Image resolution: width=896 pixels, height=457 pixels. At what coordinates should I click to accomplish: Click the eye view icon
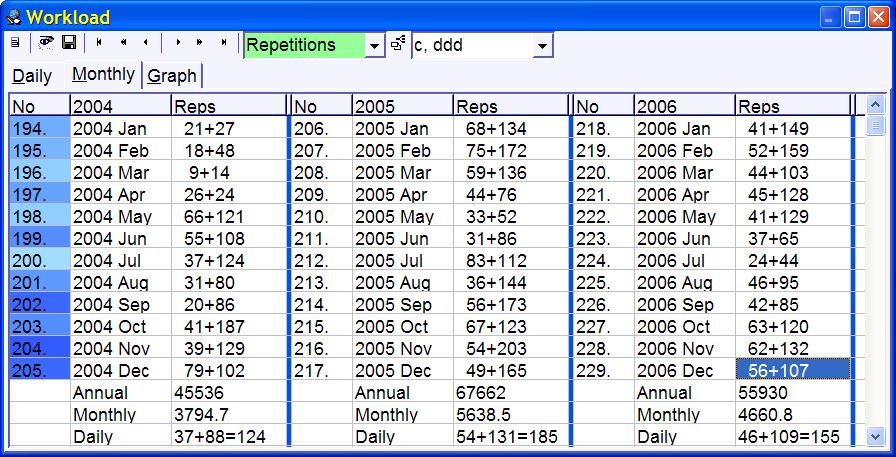(x=46, y=42)
